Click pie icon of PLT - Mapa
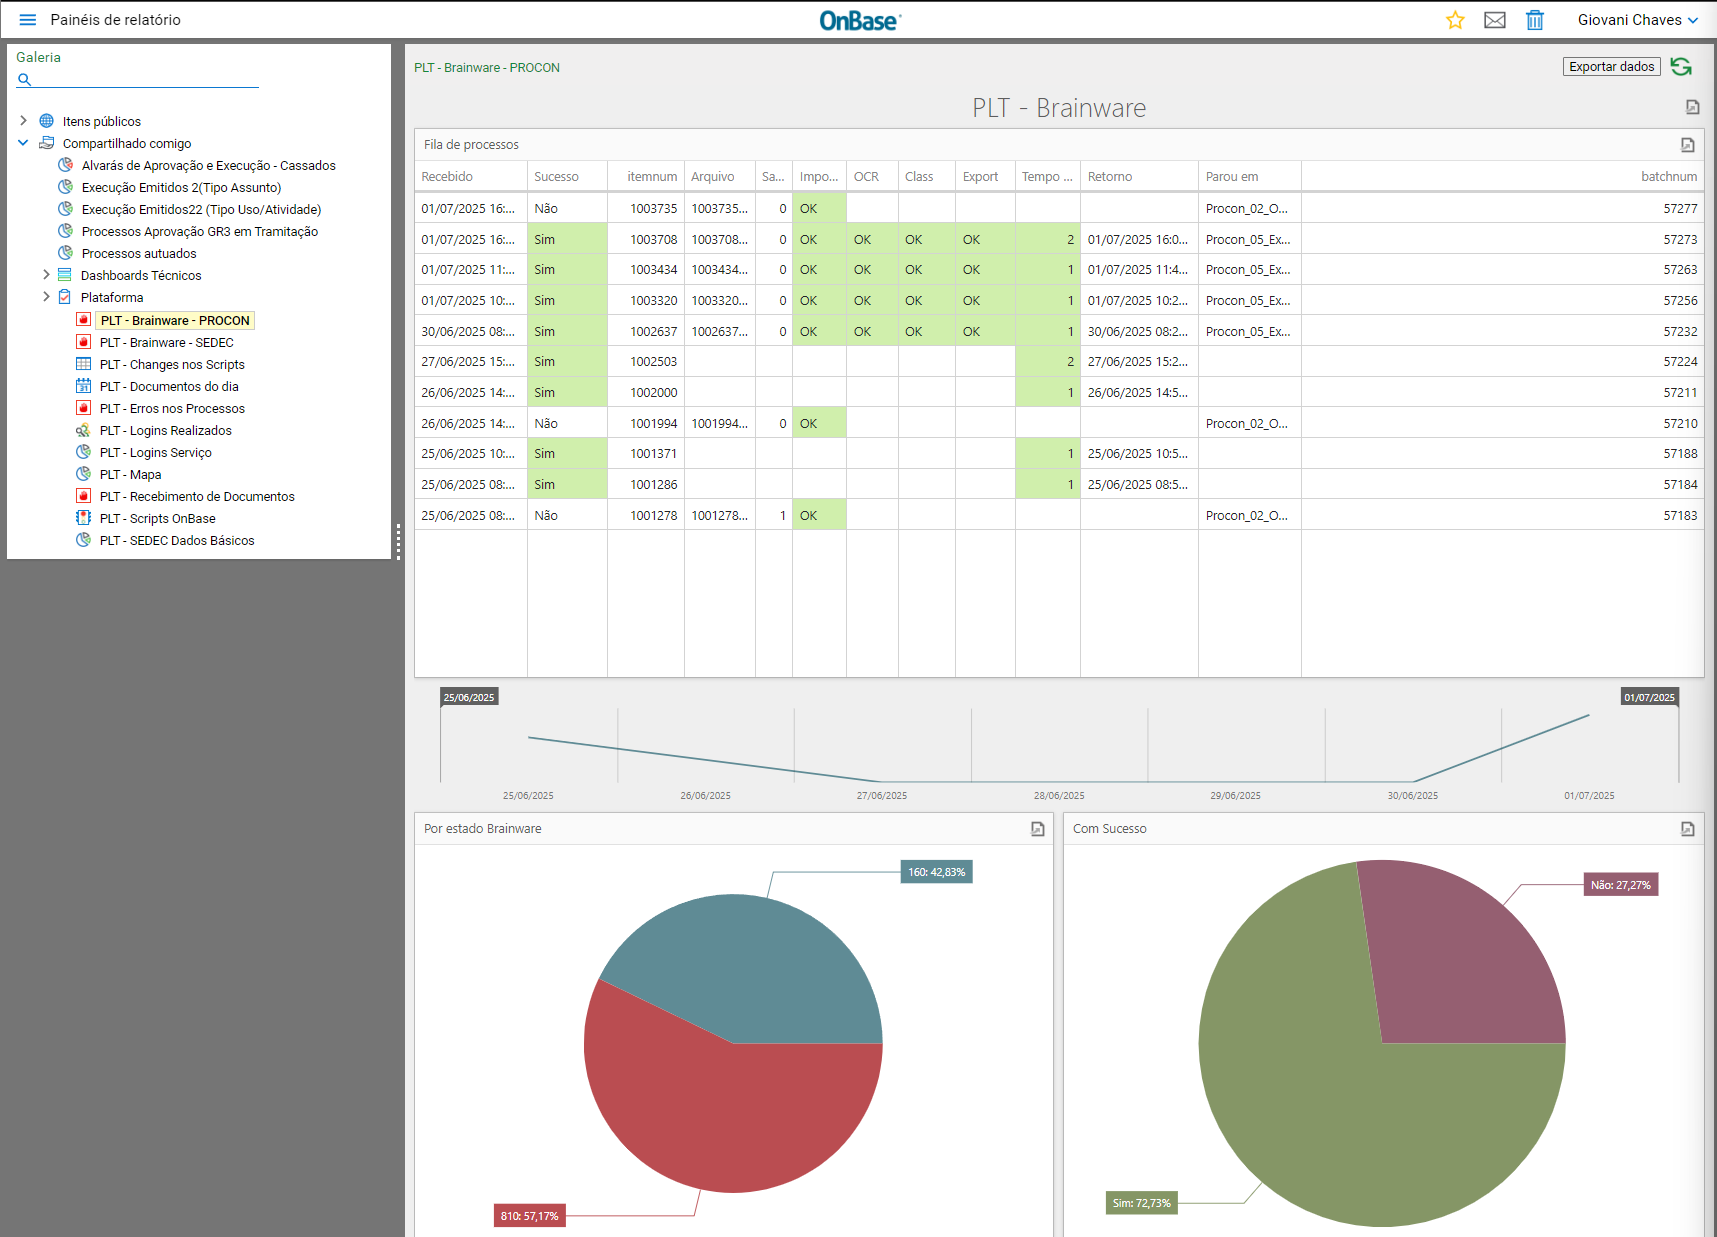1717x1237 pixels. [x=84, y=474]
